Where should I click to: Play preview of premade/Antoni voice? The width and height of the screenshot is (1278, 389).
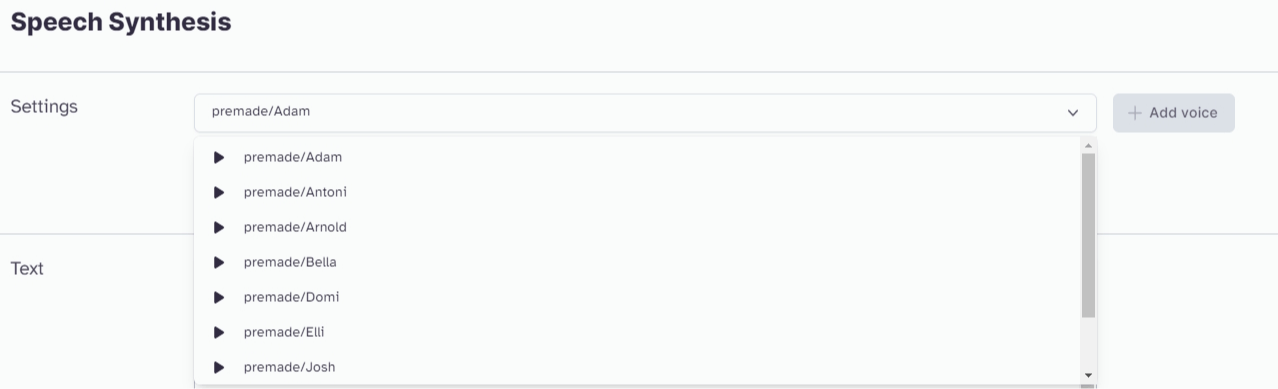[219, 192]
